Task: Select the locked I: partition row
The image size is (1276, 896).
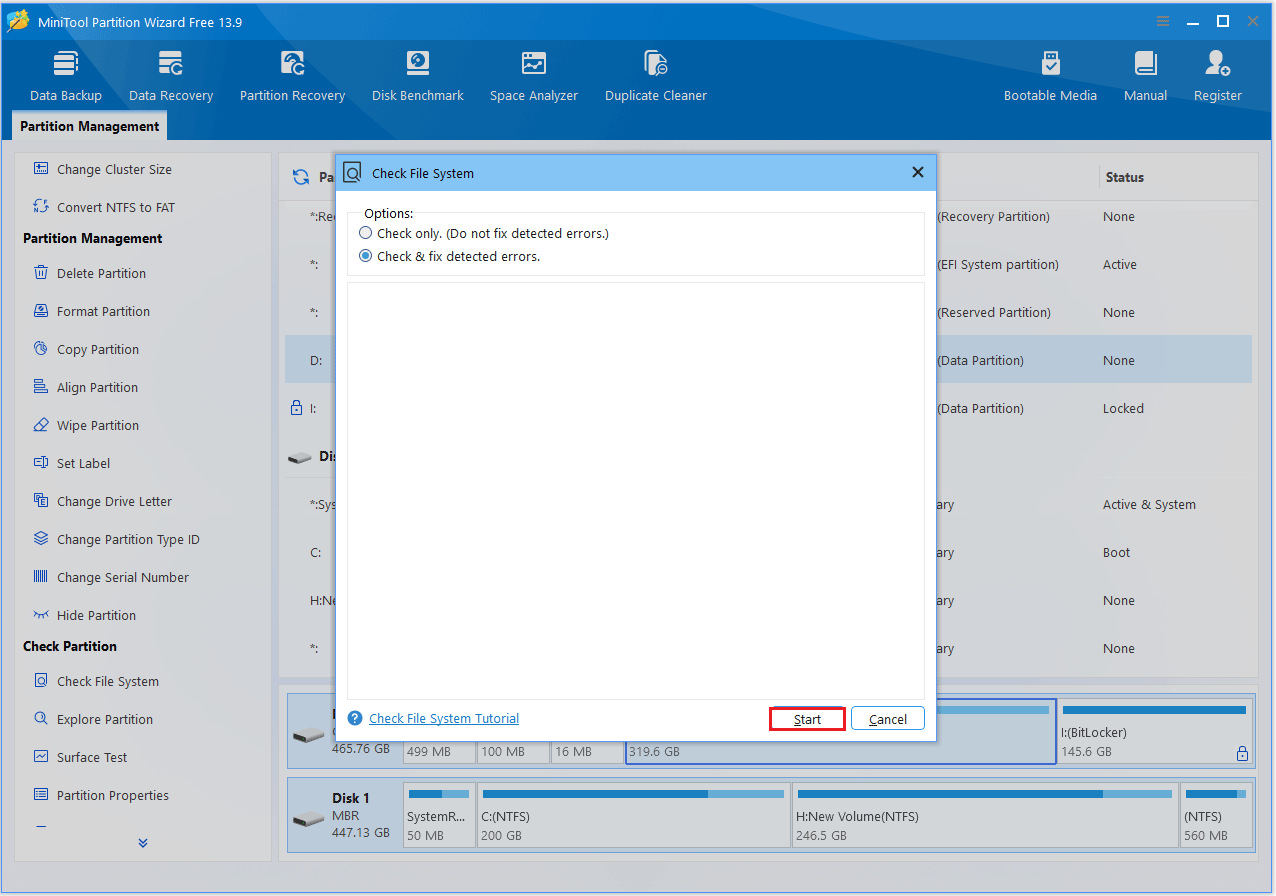Action: (768, 408)
